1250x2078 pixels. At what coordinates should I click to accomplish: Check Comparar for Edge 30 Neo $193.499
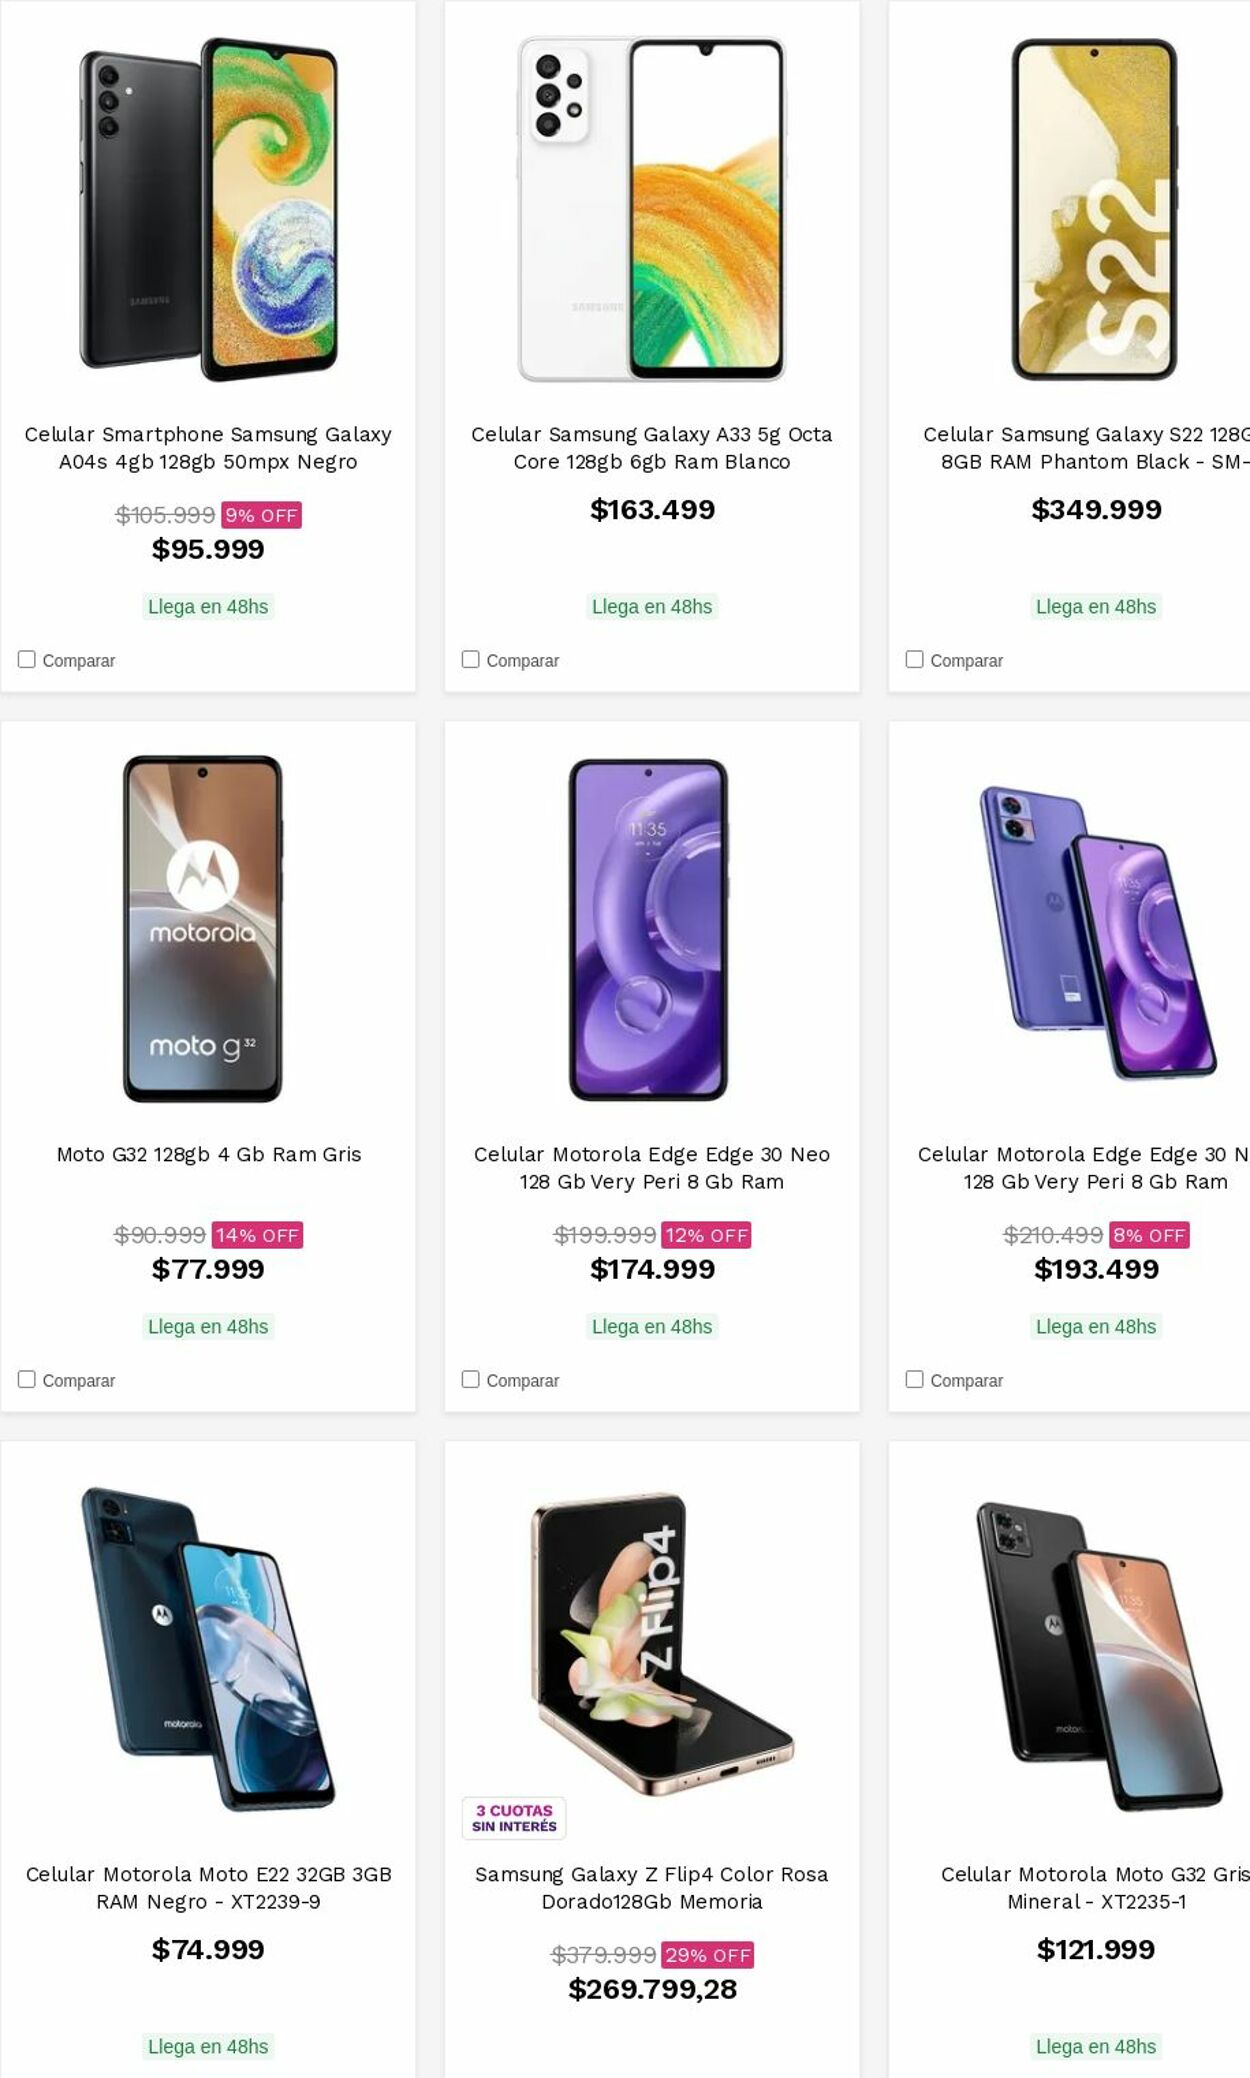915,1379
